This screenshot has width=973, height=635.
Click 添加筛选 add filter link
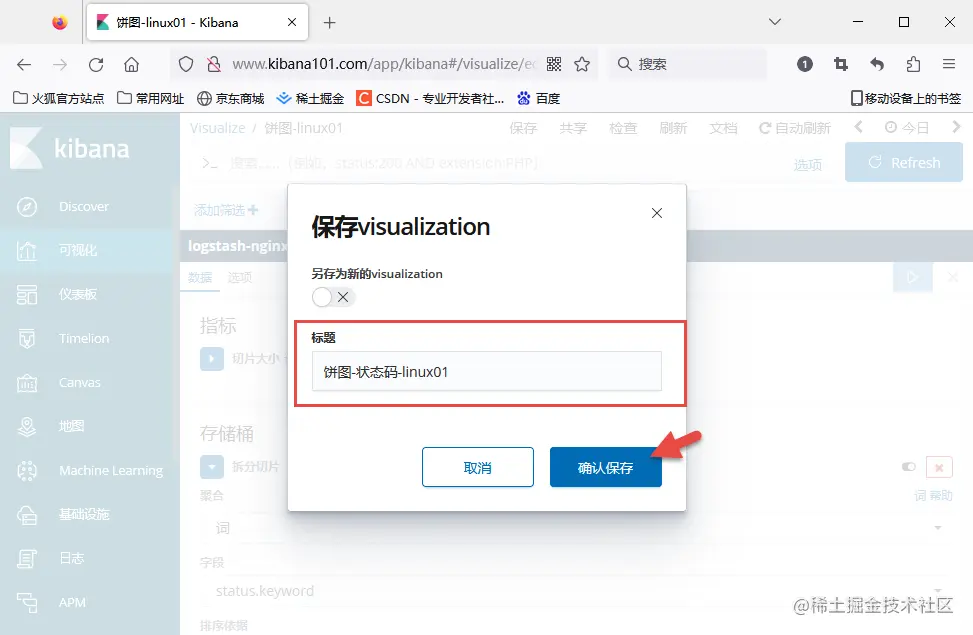226,210
